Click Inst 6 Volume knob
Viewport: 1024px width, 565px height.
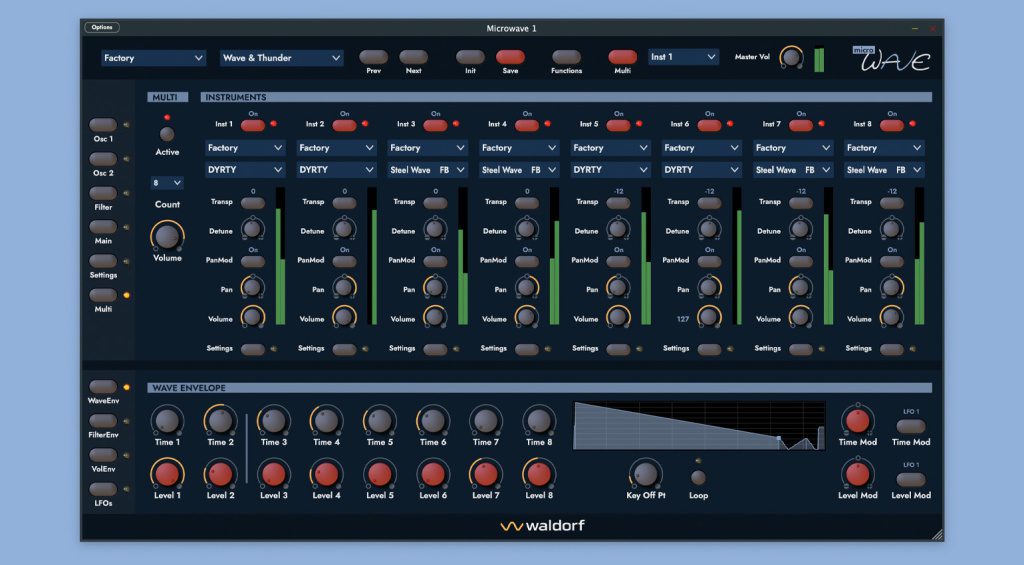tap(709, 317)
